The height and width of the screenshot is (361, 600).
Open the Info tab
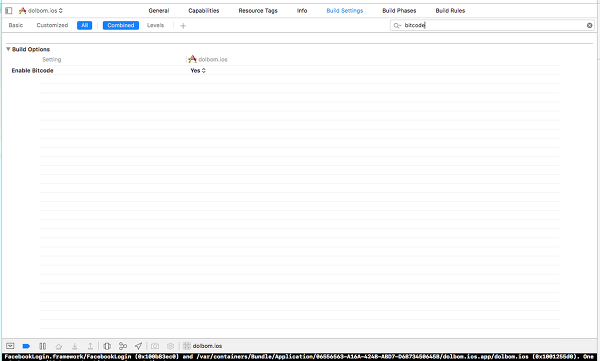coord(302,11)
